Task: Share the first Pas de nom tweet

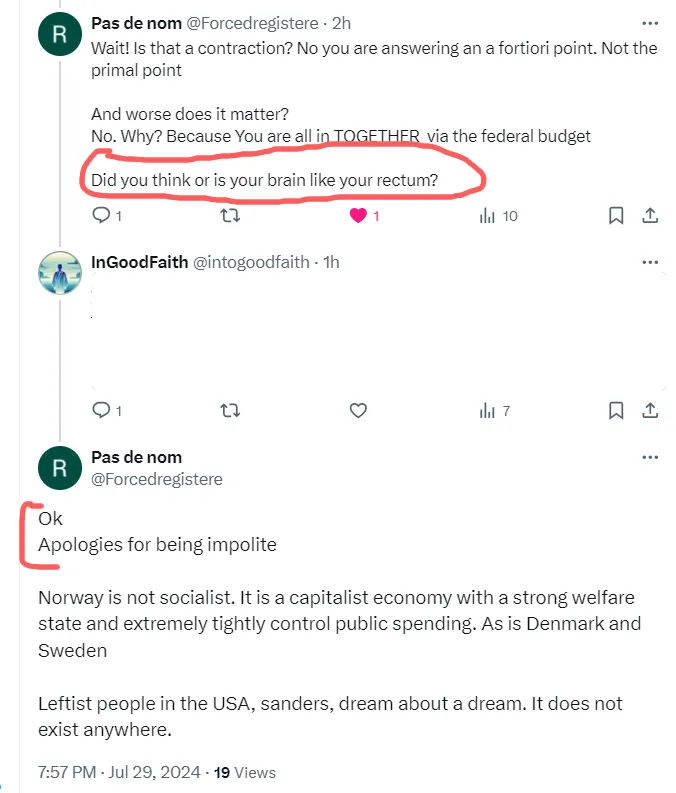Action: 650,215
